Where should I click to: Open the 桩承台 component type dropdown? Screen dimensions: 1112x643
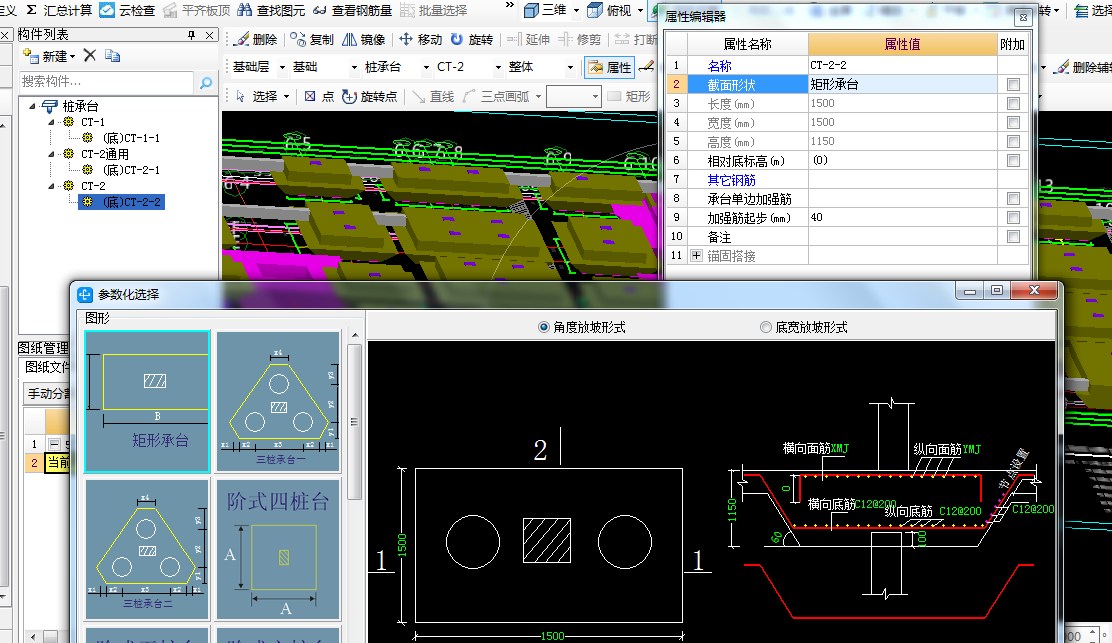[x=426, y=67]
